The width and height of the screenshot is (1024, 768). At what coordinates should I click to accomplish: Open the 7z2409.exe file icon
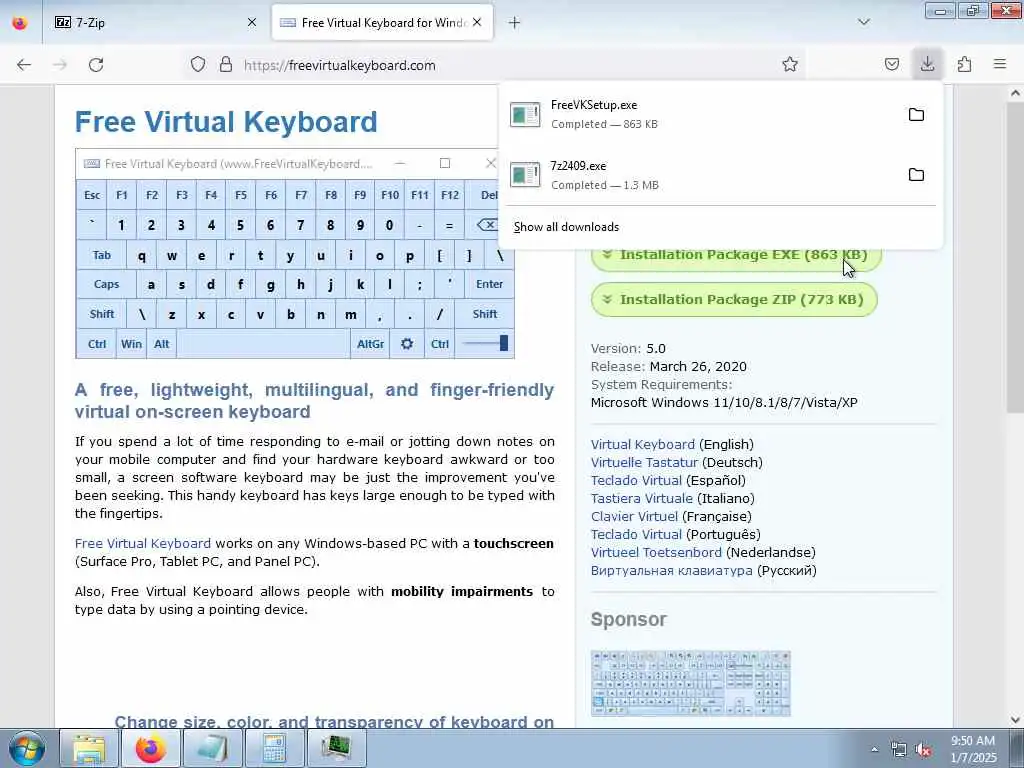tap(525, 175)
